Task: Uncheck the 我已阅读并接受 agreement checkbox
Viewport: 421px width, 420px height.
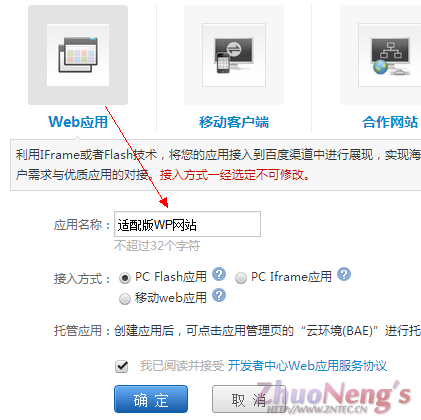Action: [122, 366]
